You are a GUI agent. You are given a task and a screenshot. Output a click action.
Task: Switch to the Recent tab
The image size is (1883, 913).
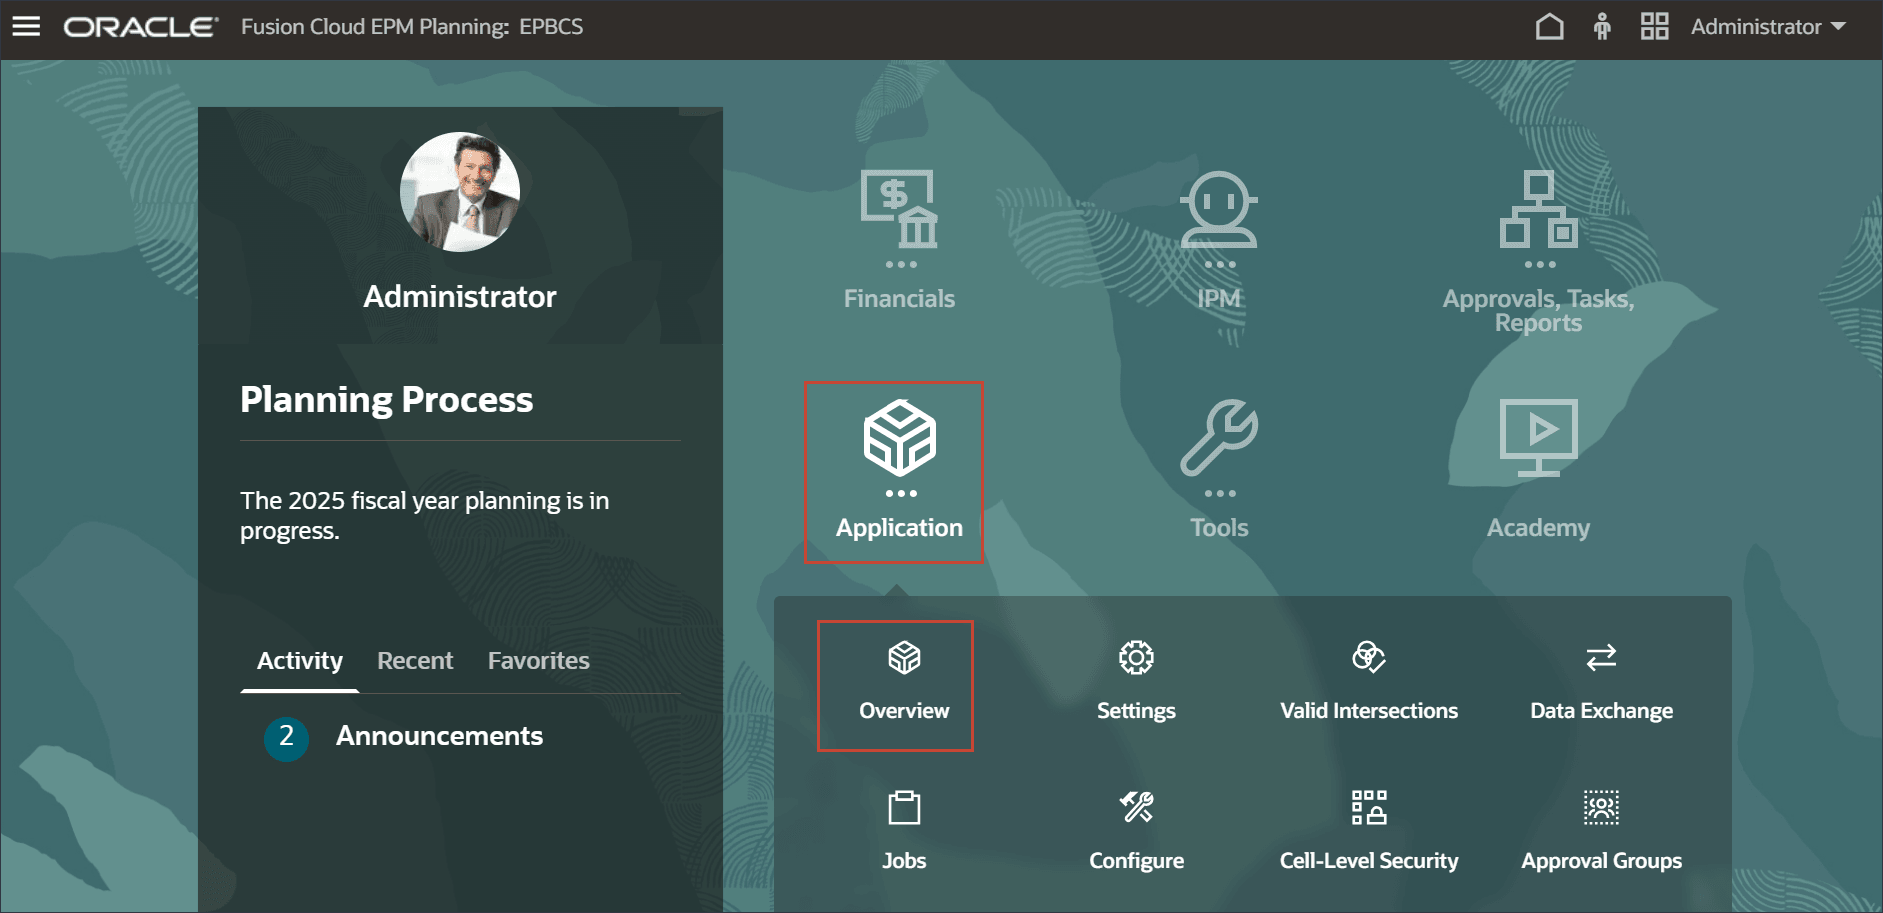(x=415, y=661)
